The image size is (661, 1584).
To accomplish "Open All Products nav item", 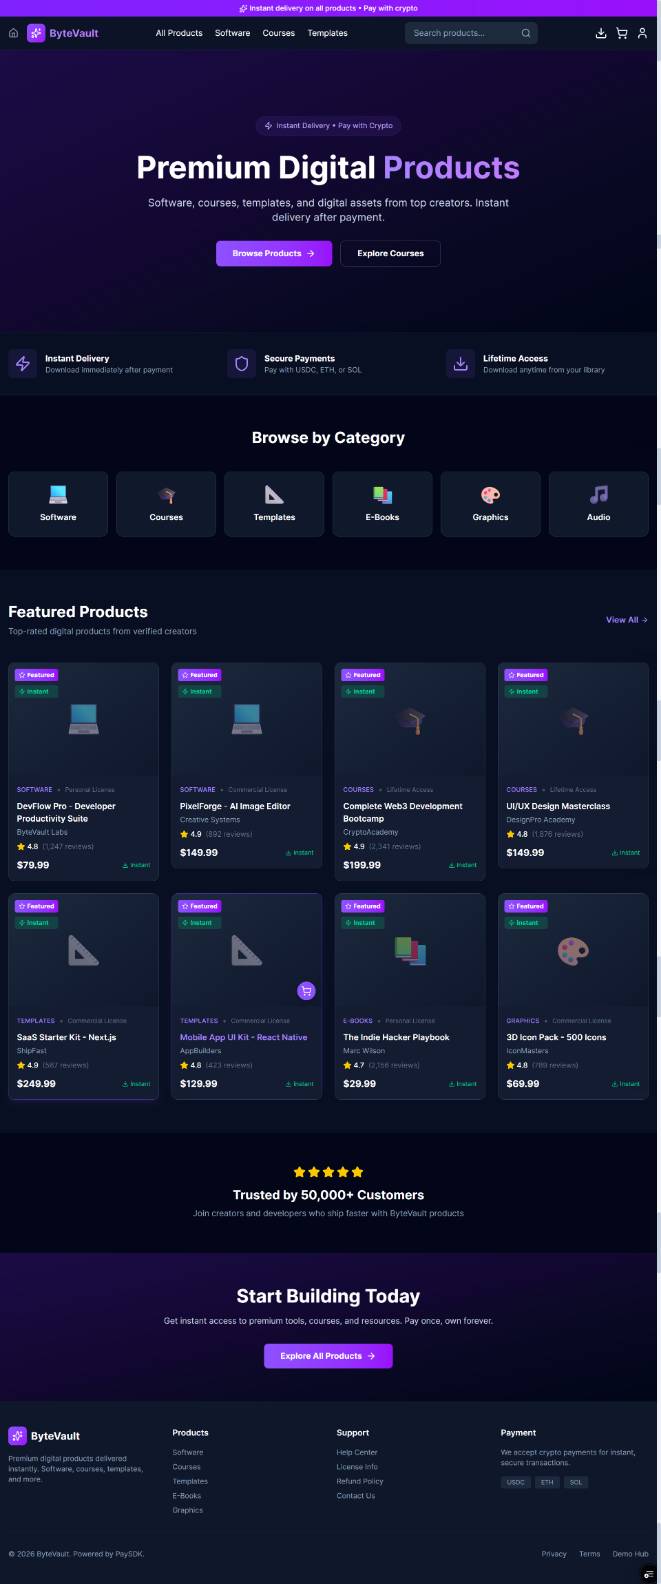I will (x=179, y=33).
